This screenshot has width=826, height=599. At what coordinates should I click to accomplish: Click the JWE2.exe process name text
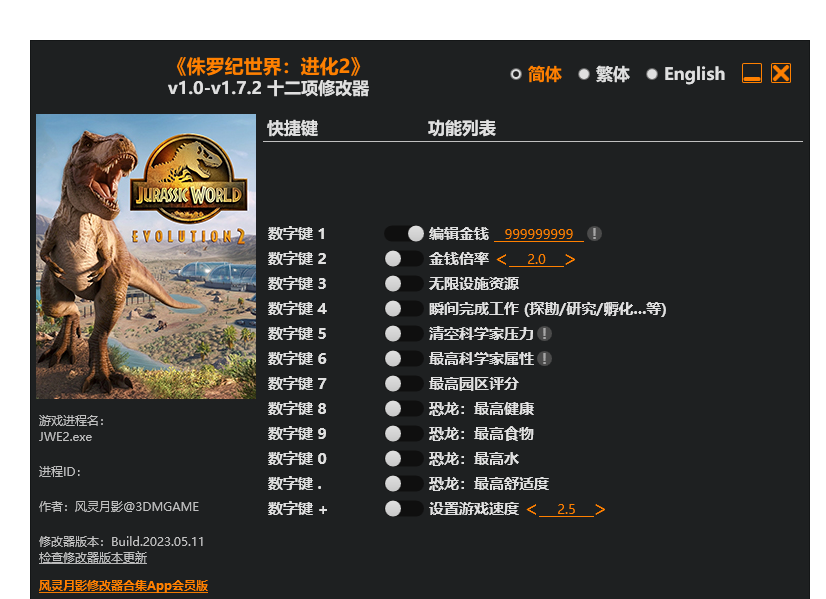[x=65, y=437]
